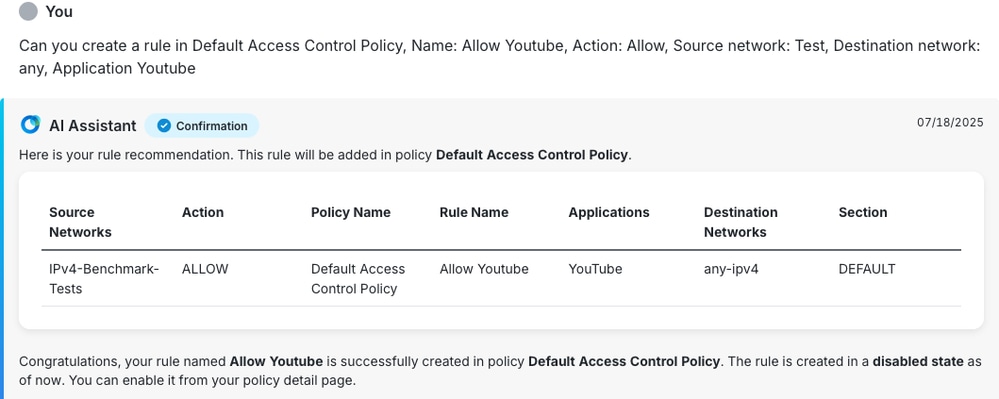Click the AI Assistant logo icon
Image resolution: width=999 pixels, height=399 pixels.
(30, 125)
